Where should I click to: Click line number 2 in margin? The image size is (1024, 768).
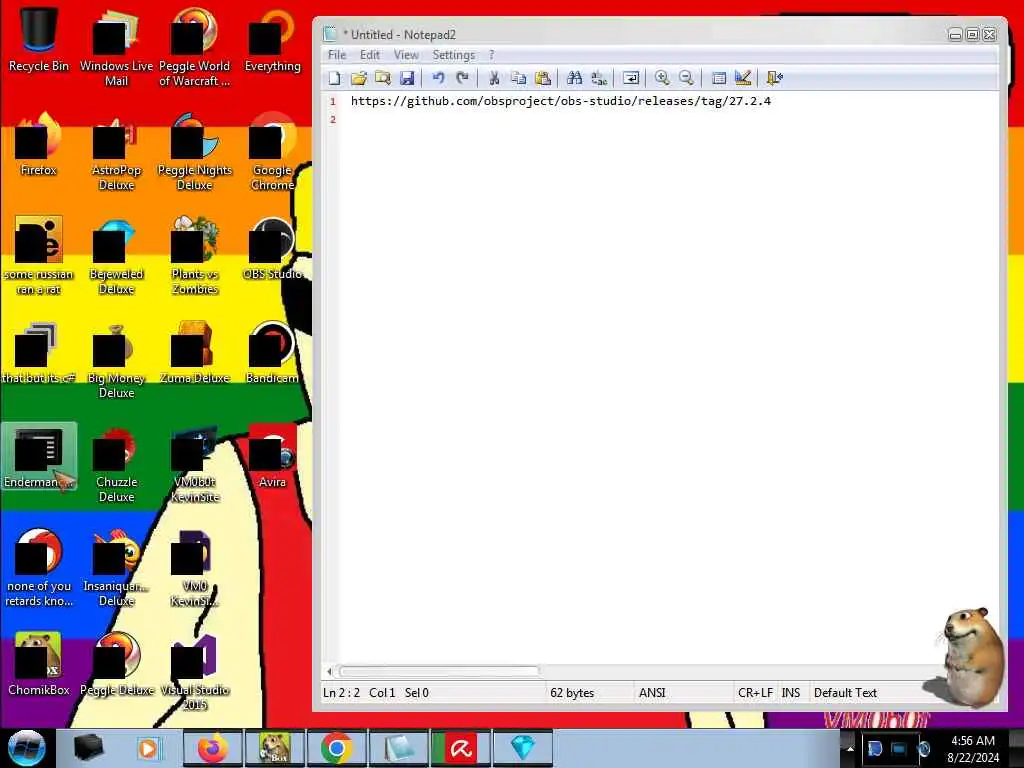point(332,119)
